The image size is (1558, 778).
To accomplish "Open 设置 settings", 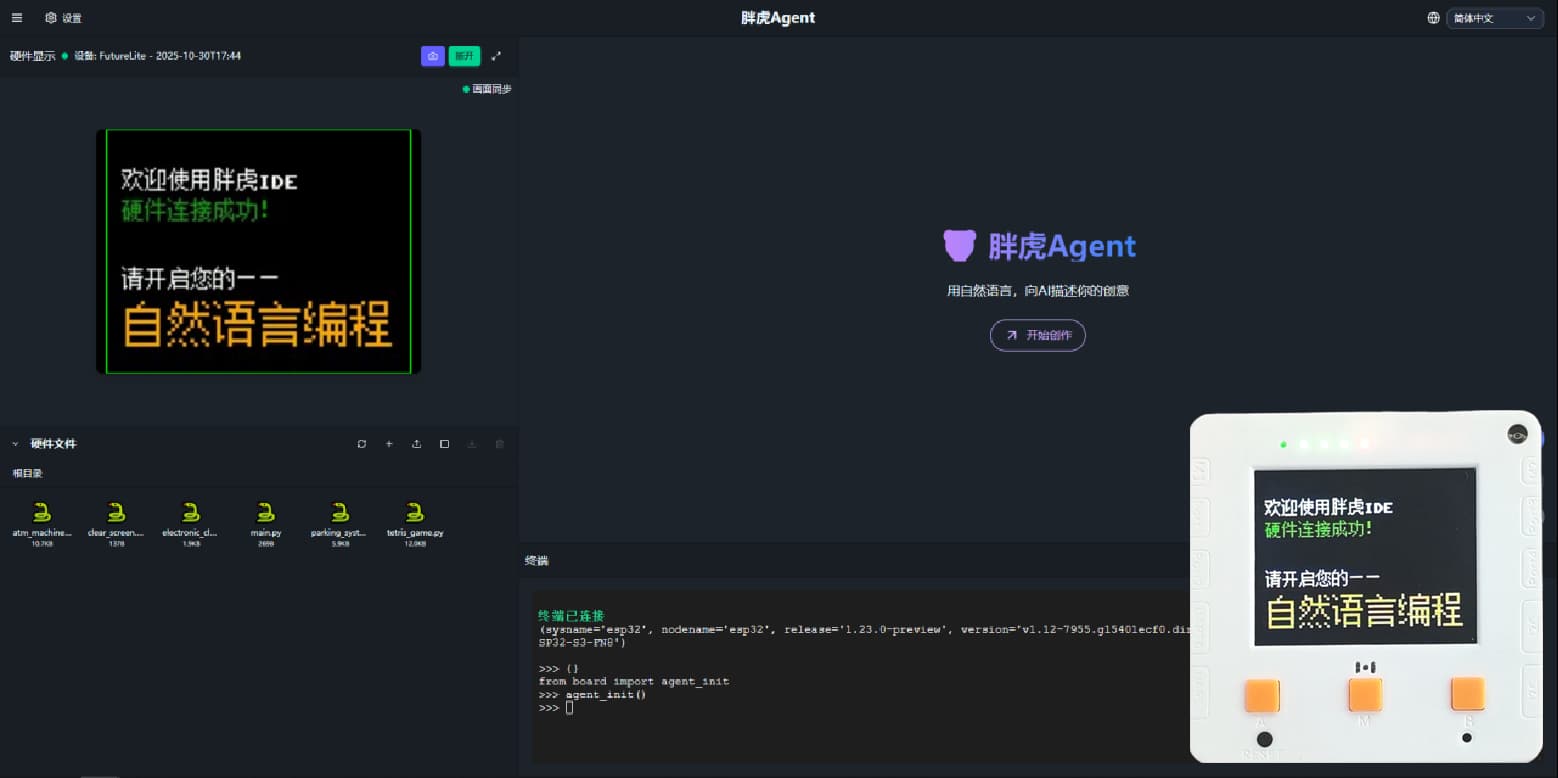I will tap(64, 18).
